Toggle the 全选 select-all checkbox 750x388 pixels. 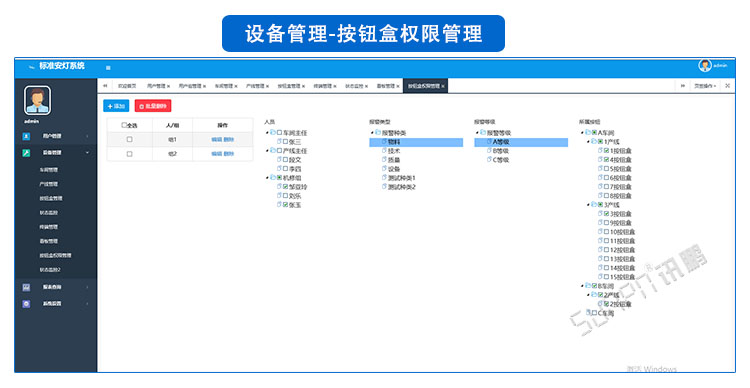point(124,125)
